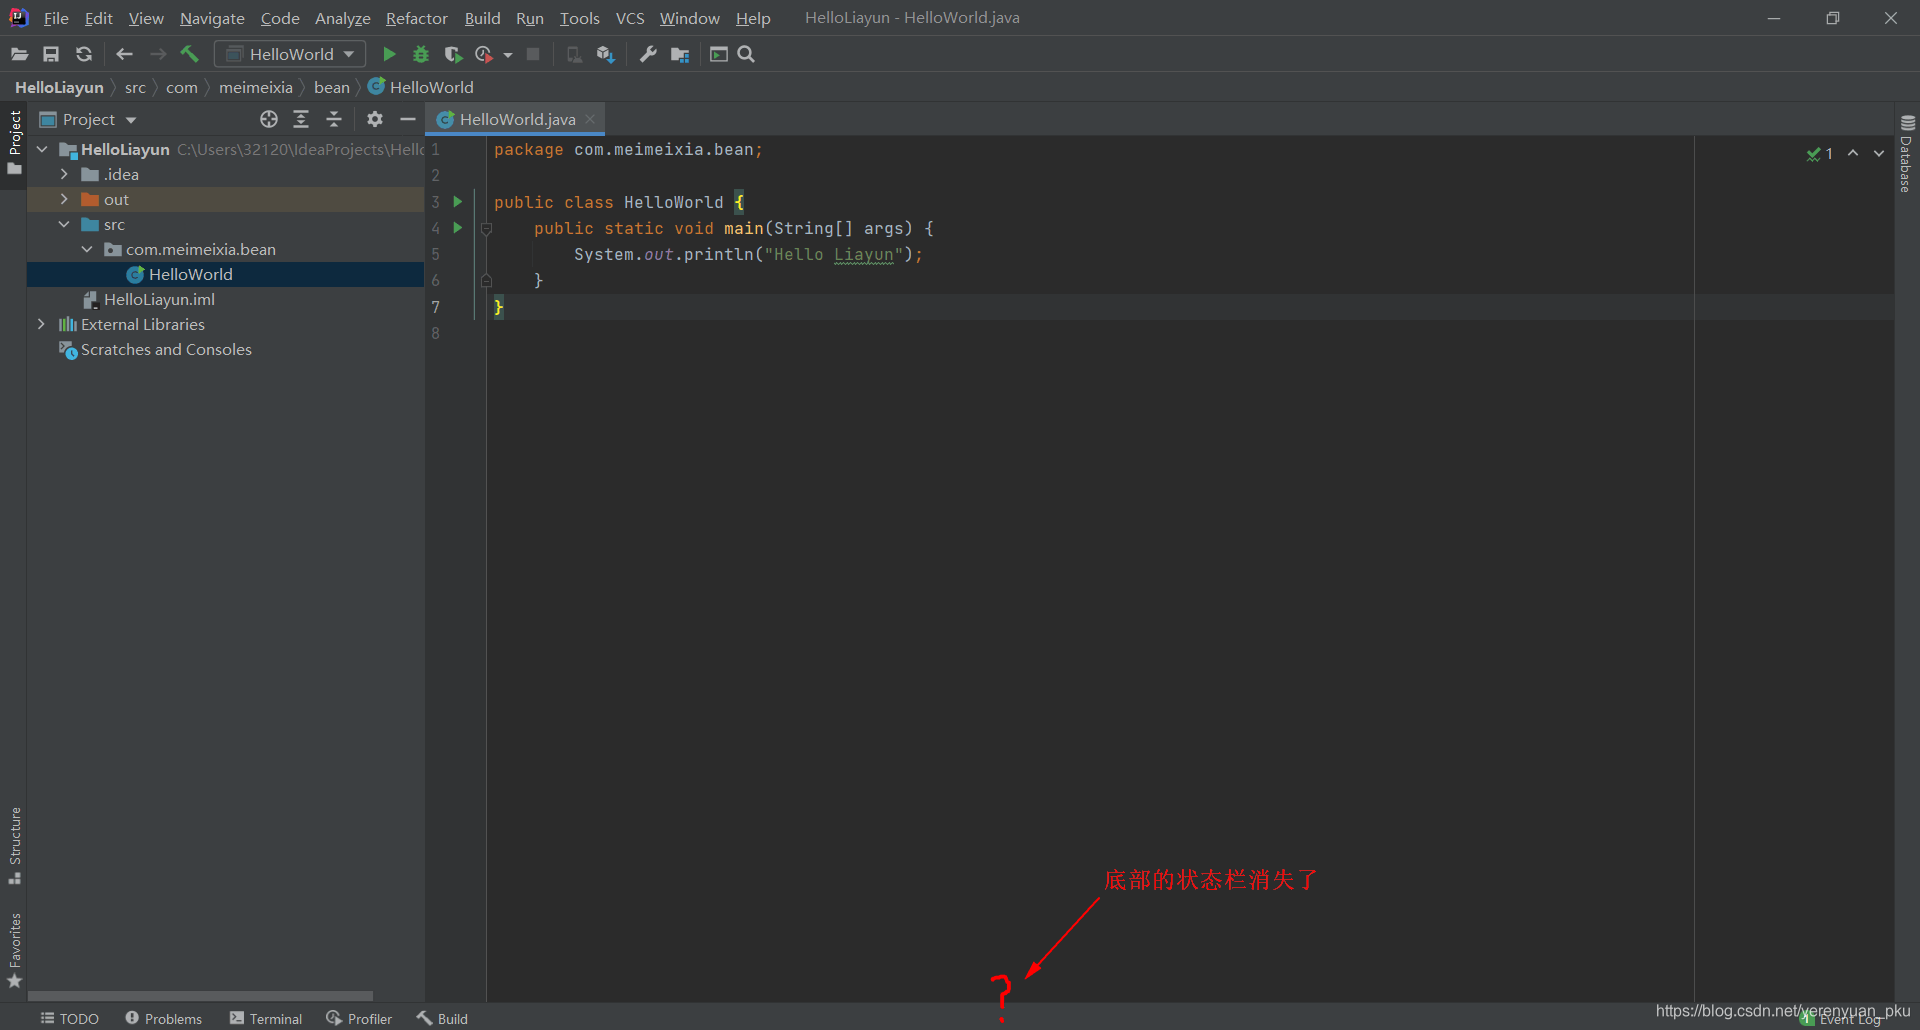
Task: Start debugging with the bug icon
Action: [x=421, y=54]
